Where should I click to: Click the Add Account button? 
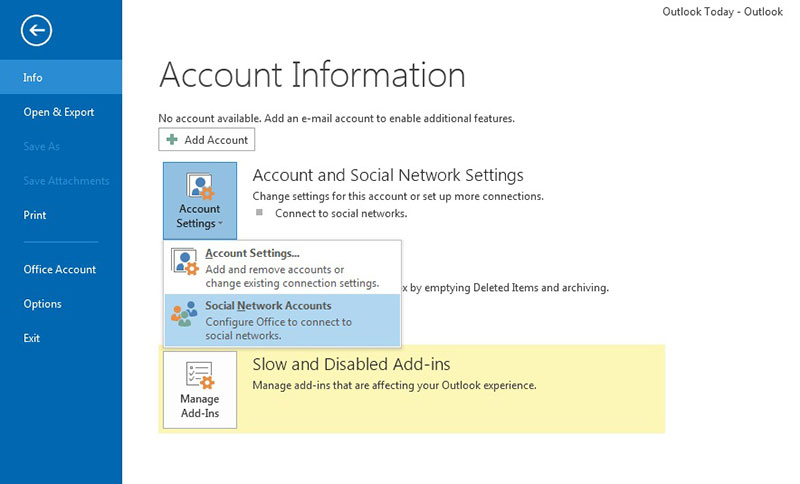tap(207, 139)
